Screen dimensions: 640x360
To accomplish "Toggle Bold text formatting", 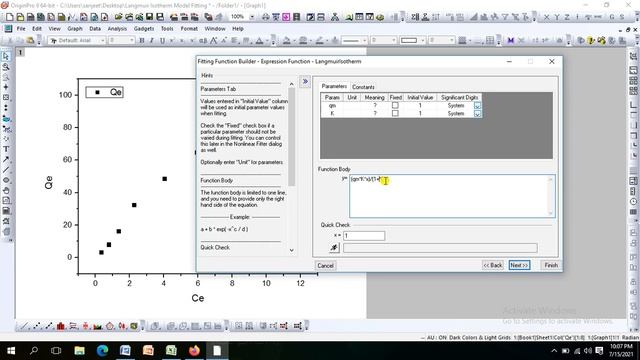I will tap(142, 40).
